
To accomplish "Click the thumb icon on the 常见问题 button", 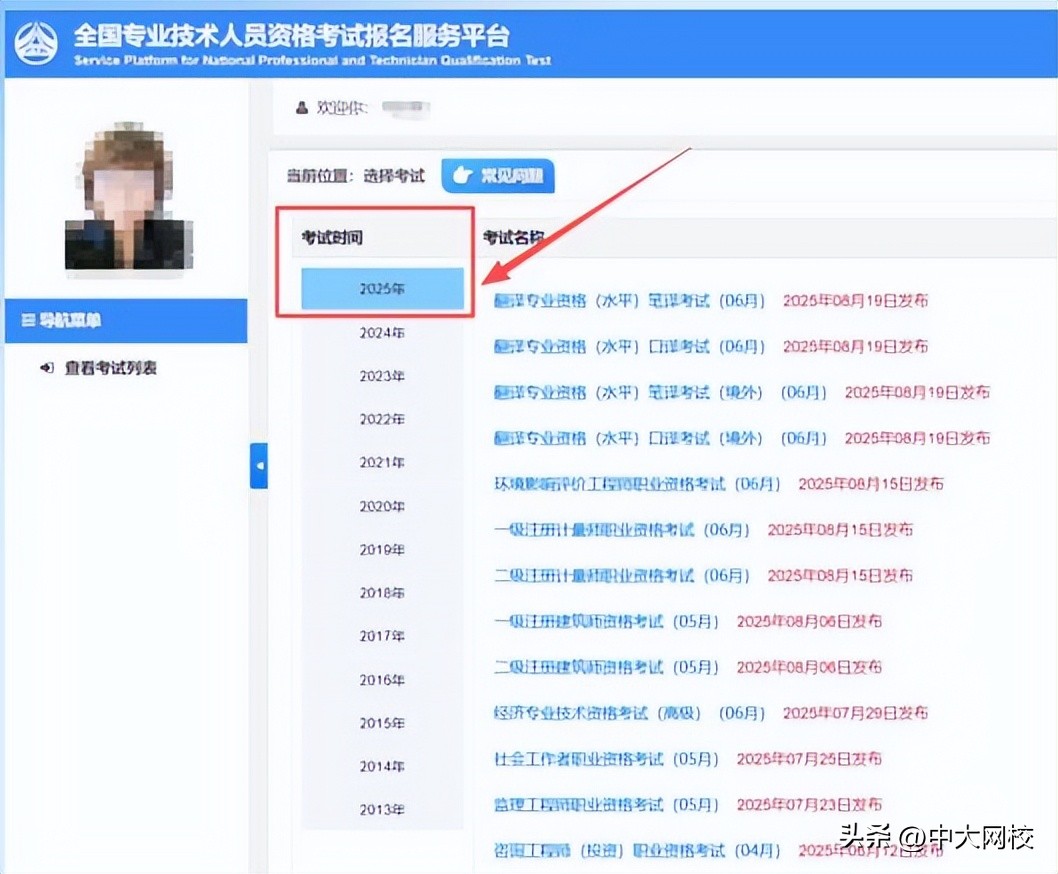I will [461, 175].
